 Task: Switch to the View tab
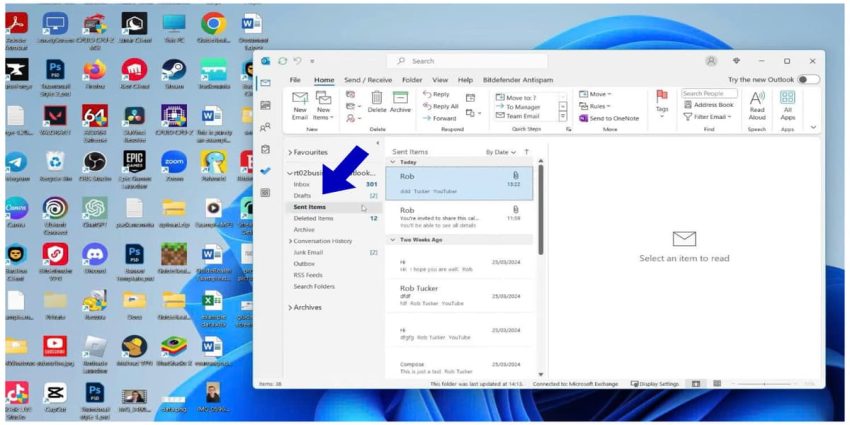[x=440, y=80]
